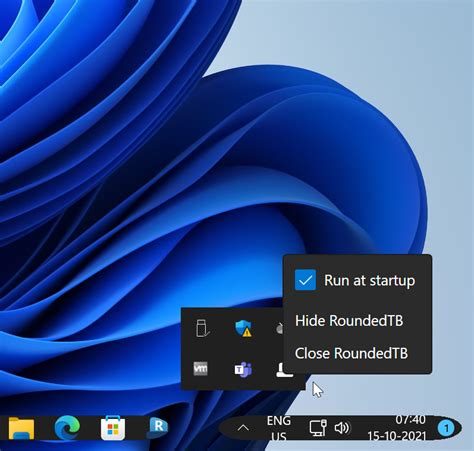Collapse hidden icons with taskbar chevron
This screenshot has height=451, width=474.
point(243,428)
